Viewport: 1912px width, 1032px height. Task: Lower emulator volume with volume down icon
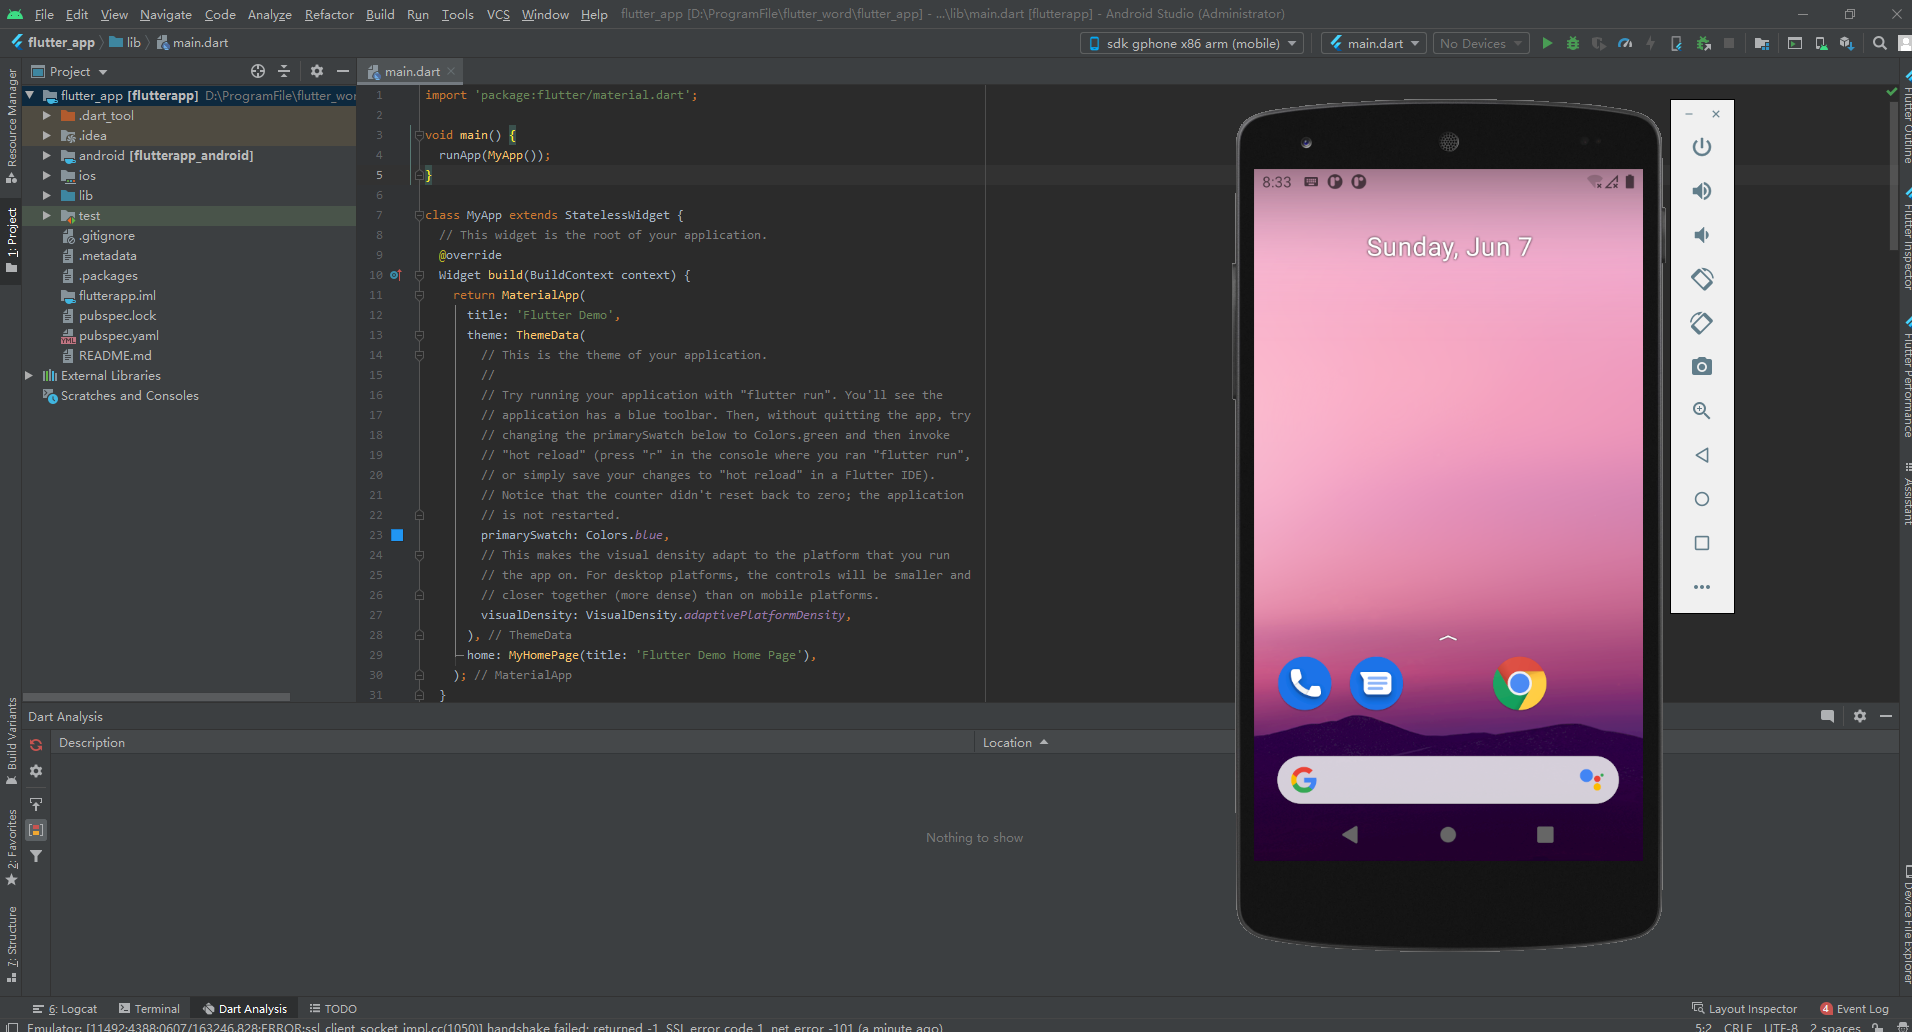pyautogui.click(x=1702, y=235)
